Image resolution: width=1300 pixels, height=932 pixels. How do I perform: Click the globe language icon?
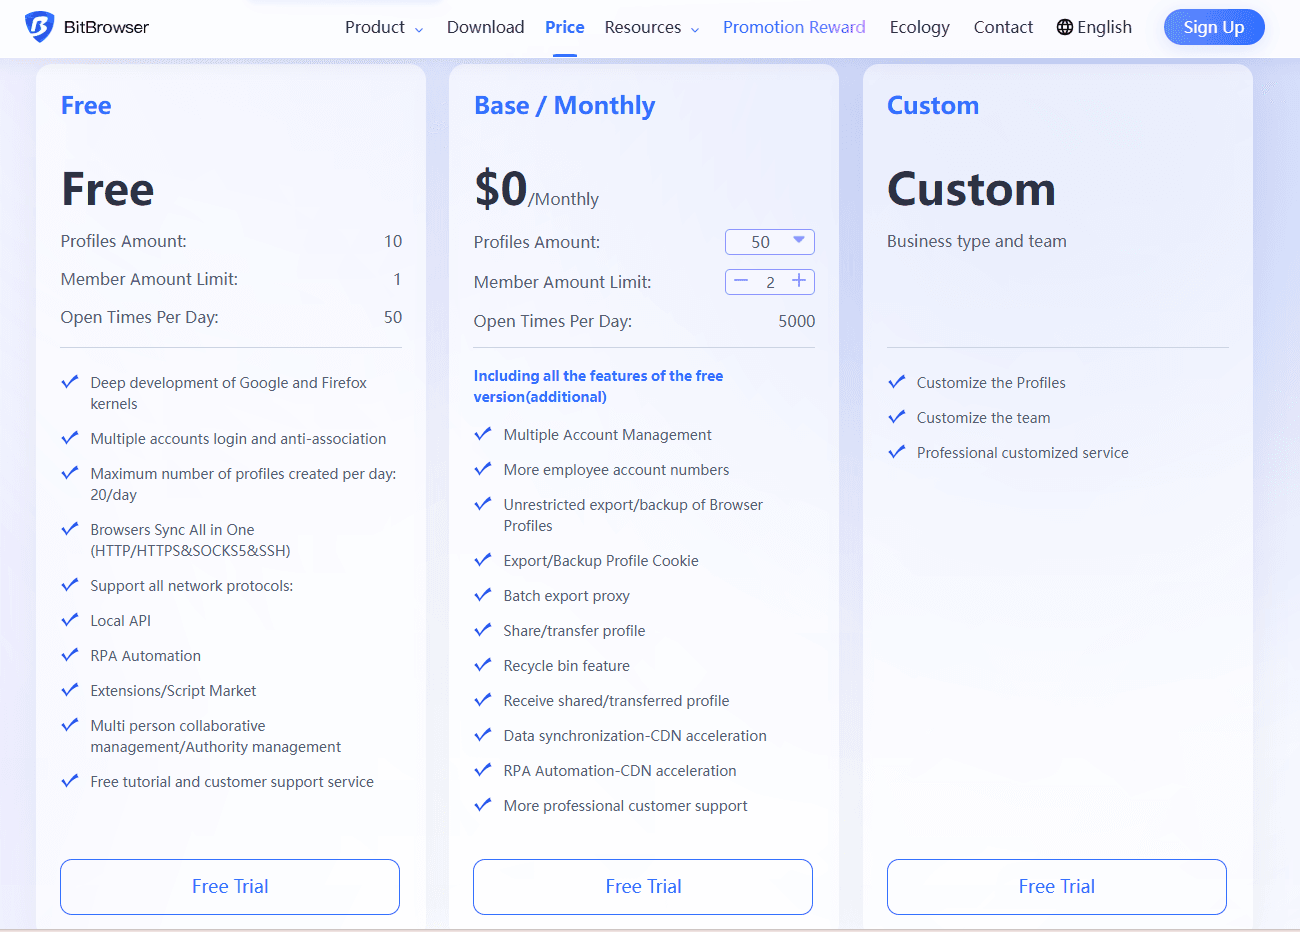[1064, 27]
